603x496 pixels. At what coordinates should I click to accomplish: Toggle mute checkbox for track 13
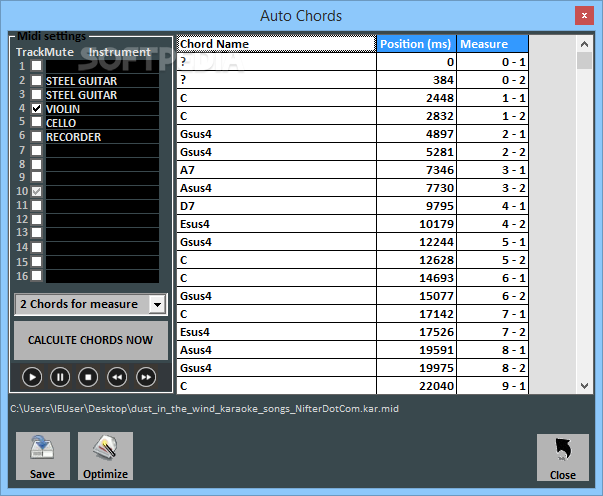coord(37,233)
